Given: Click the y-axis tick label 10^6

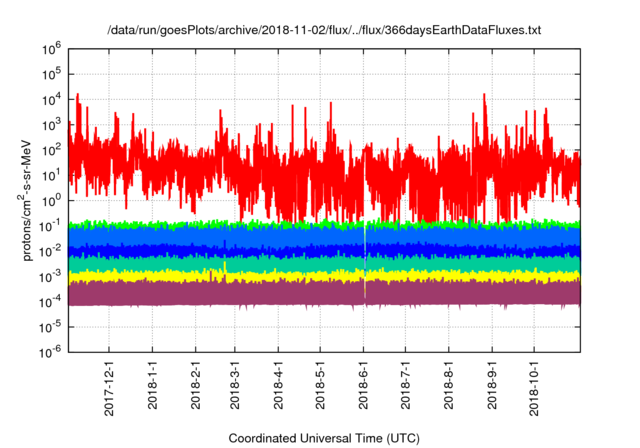Looking at the screenshot, I should [51, 49].
